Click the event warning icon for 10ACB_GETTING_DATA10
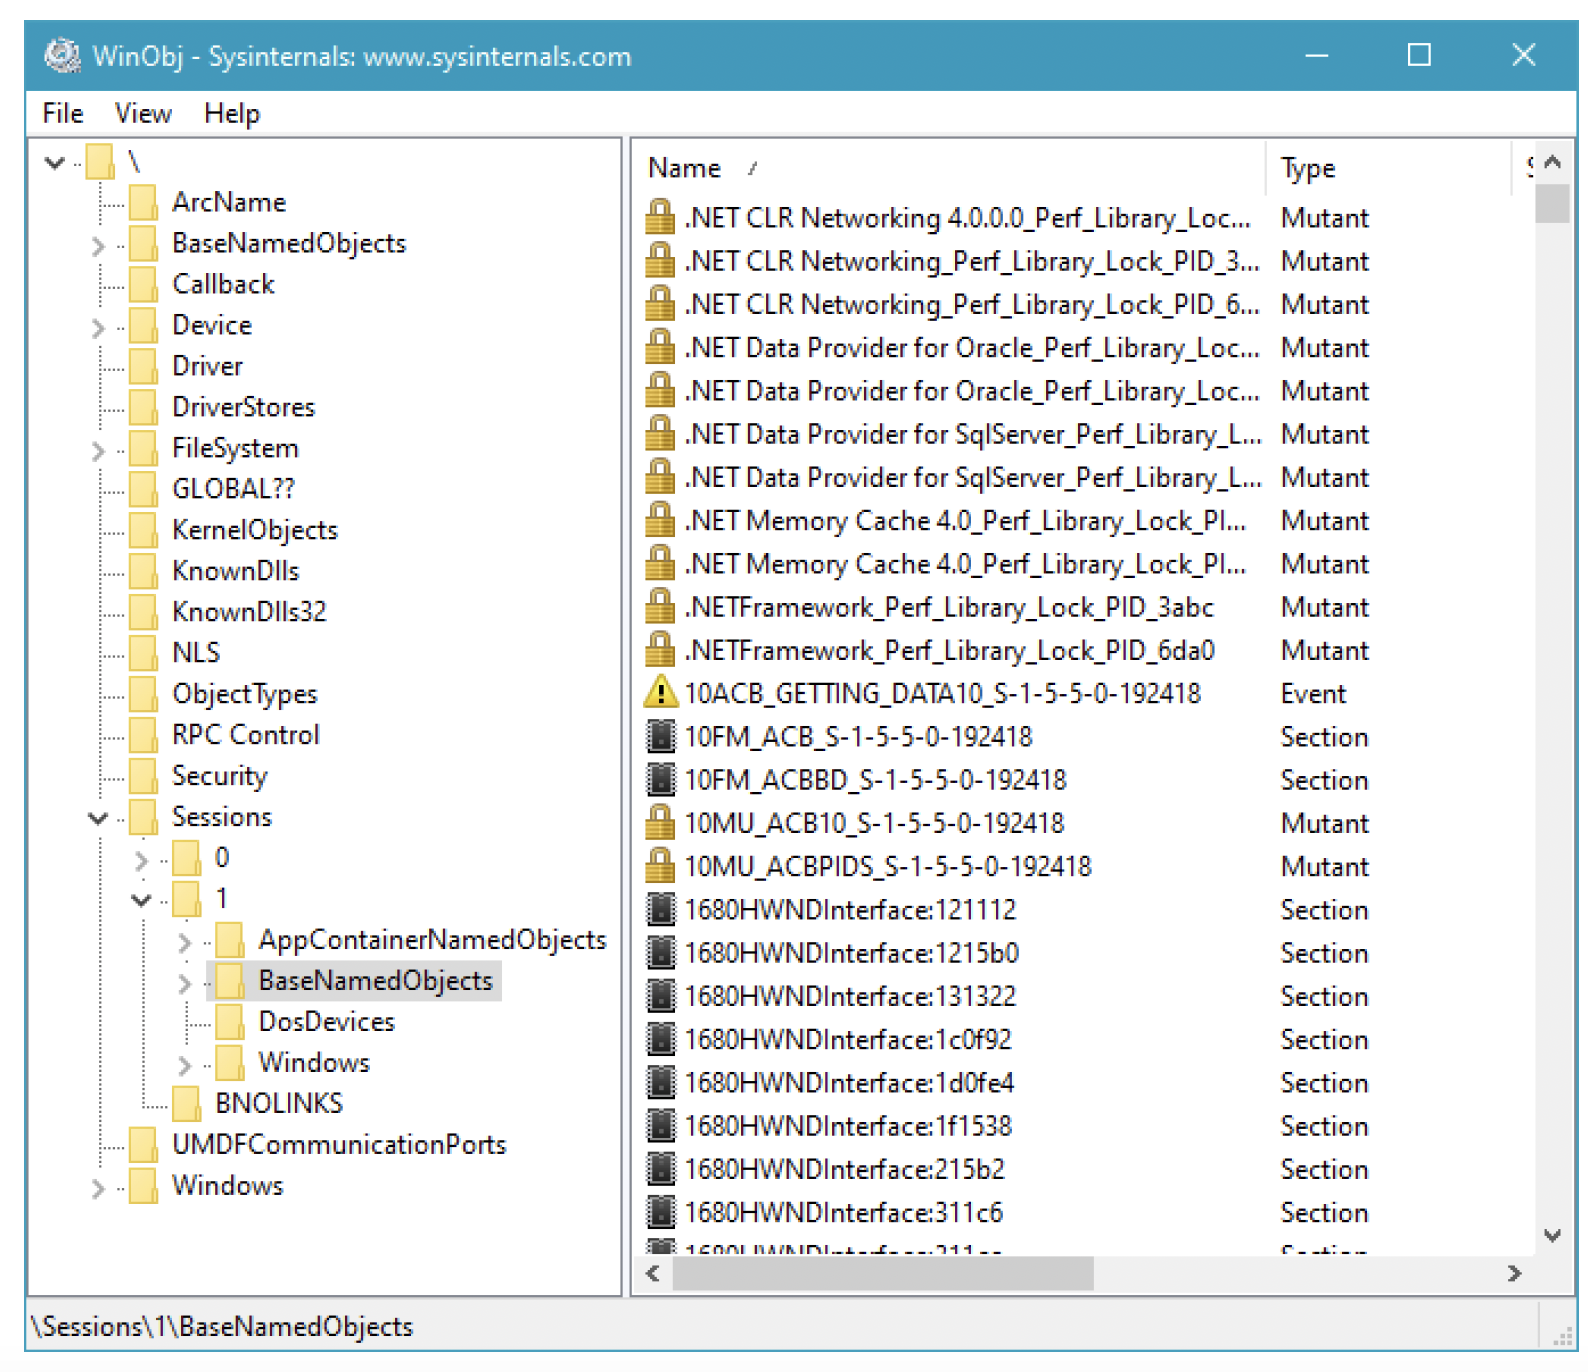The width and height of the screenshot is (1588, 1372). click(x=660, y=692)
